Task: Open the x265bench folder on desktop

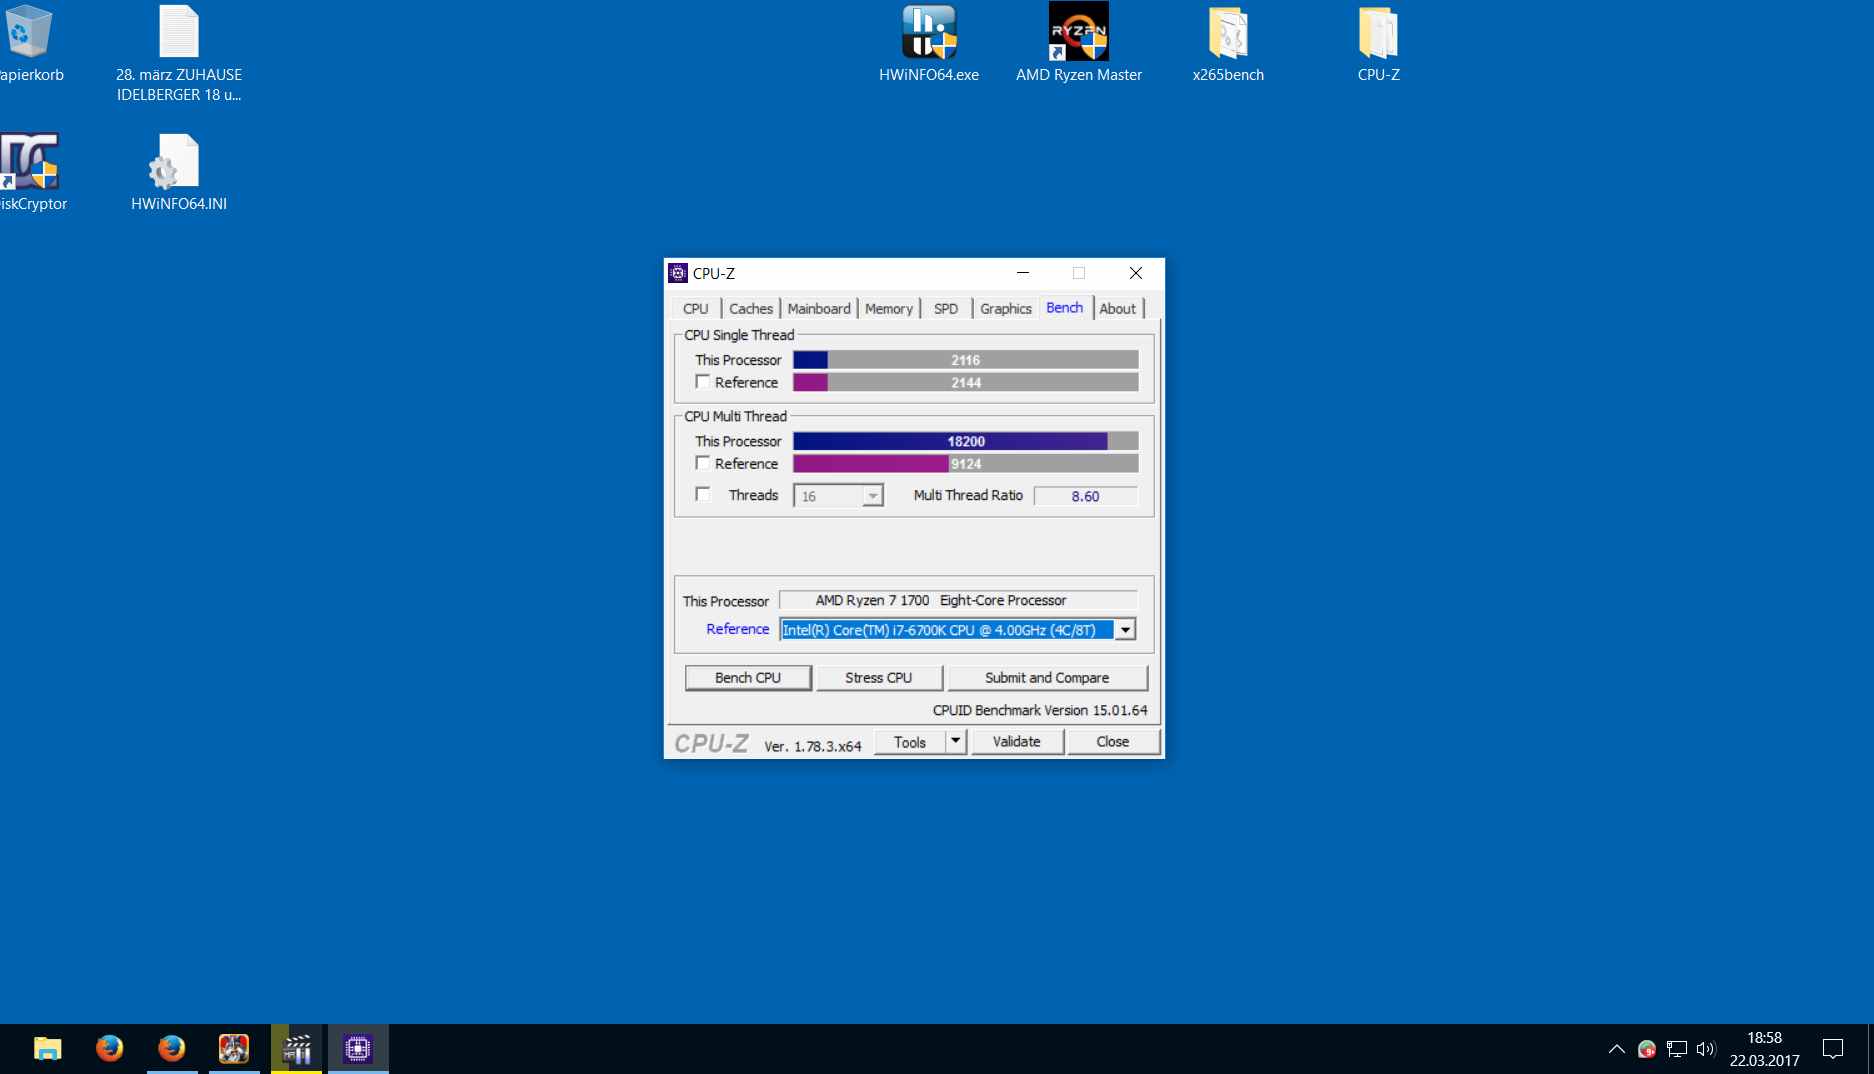Action: (x=1228, y=45)
